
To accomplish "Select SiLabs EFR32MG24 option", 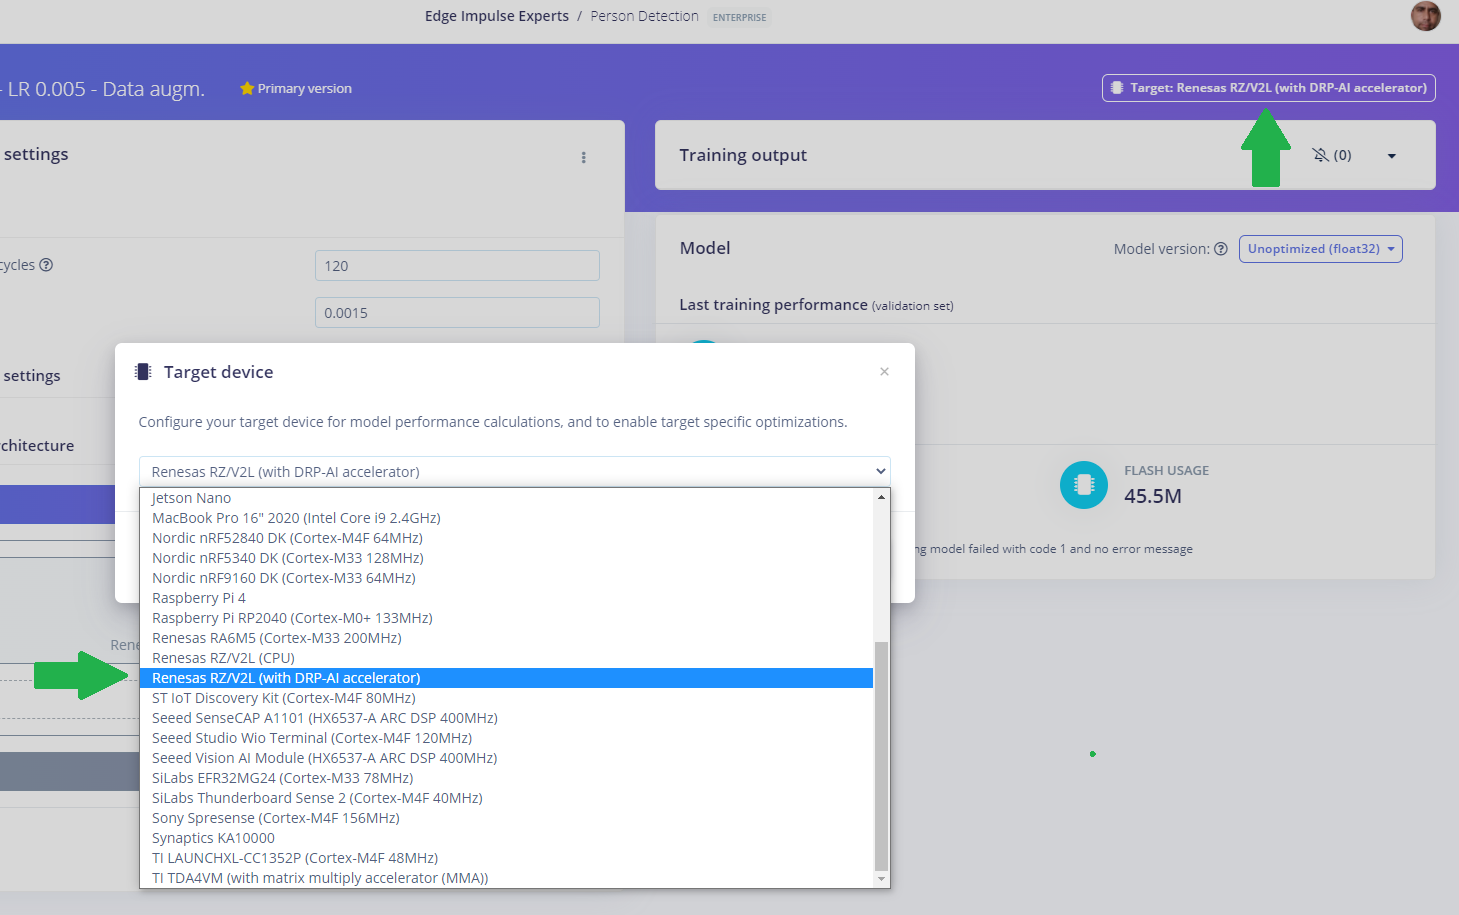I will (506, 778).
